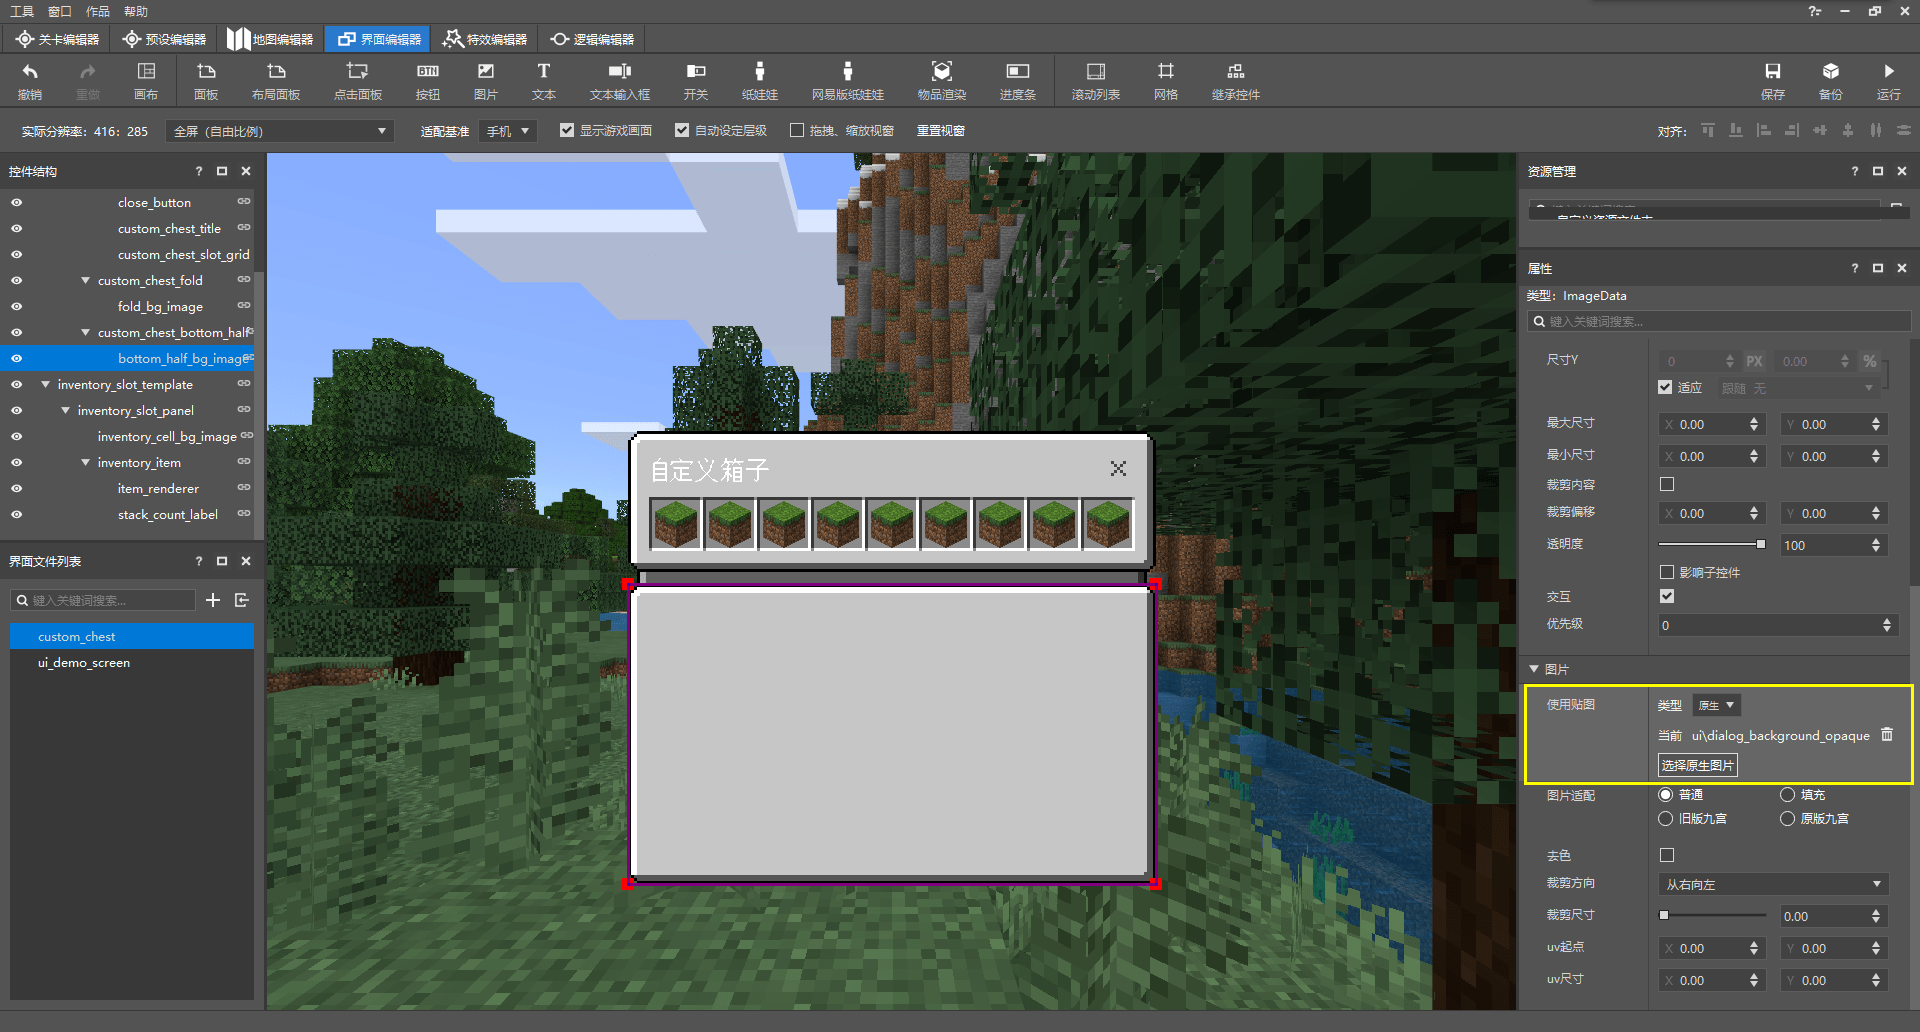Viewport: 1920px width, 1032px height.
Task: Click the clip size (裁剪尺寸) slider handle
Action: (1664, 915)
